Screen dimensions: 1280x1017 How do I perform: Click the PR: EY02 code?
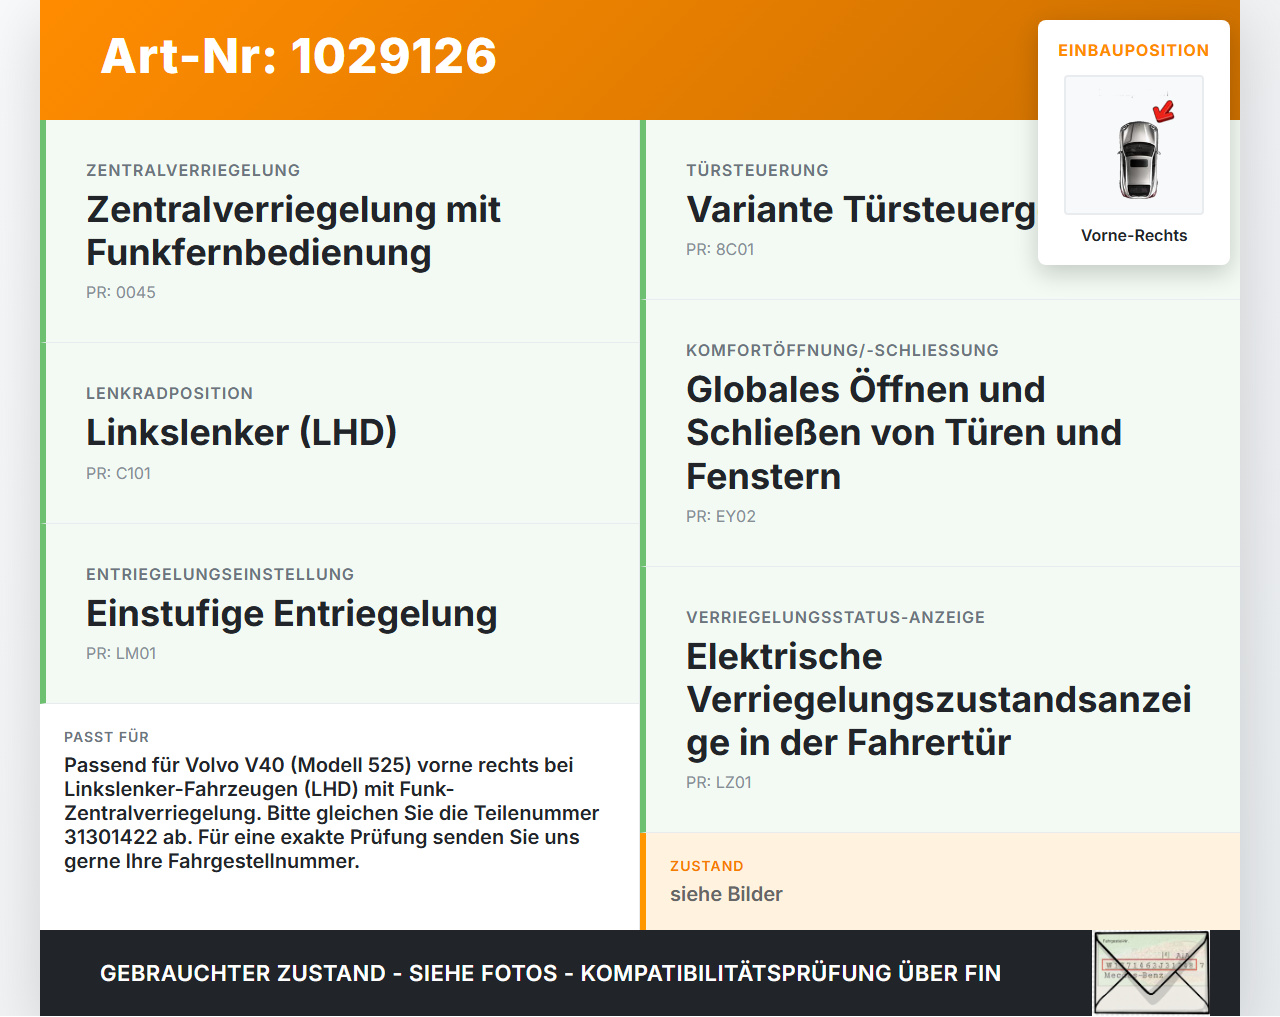721,516
